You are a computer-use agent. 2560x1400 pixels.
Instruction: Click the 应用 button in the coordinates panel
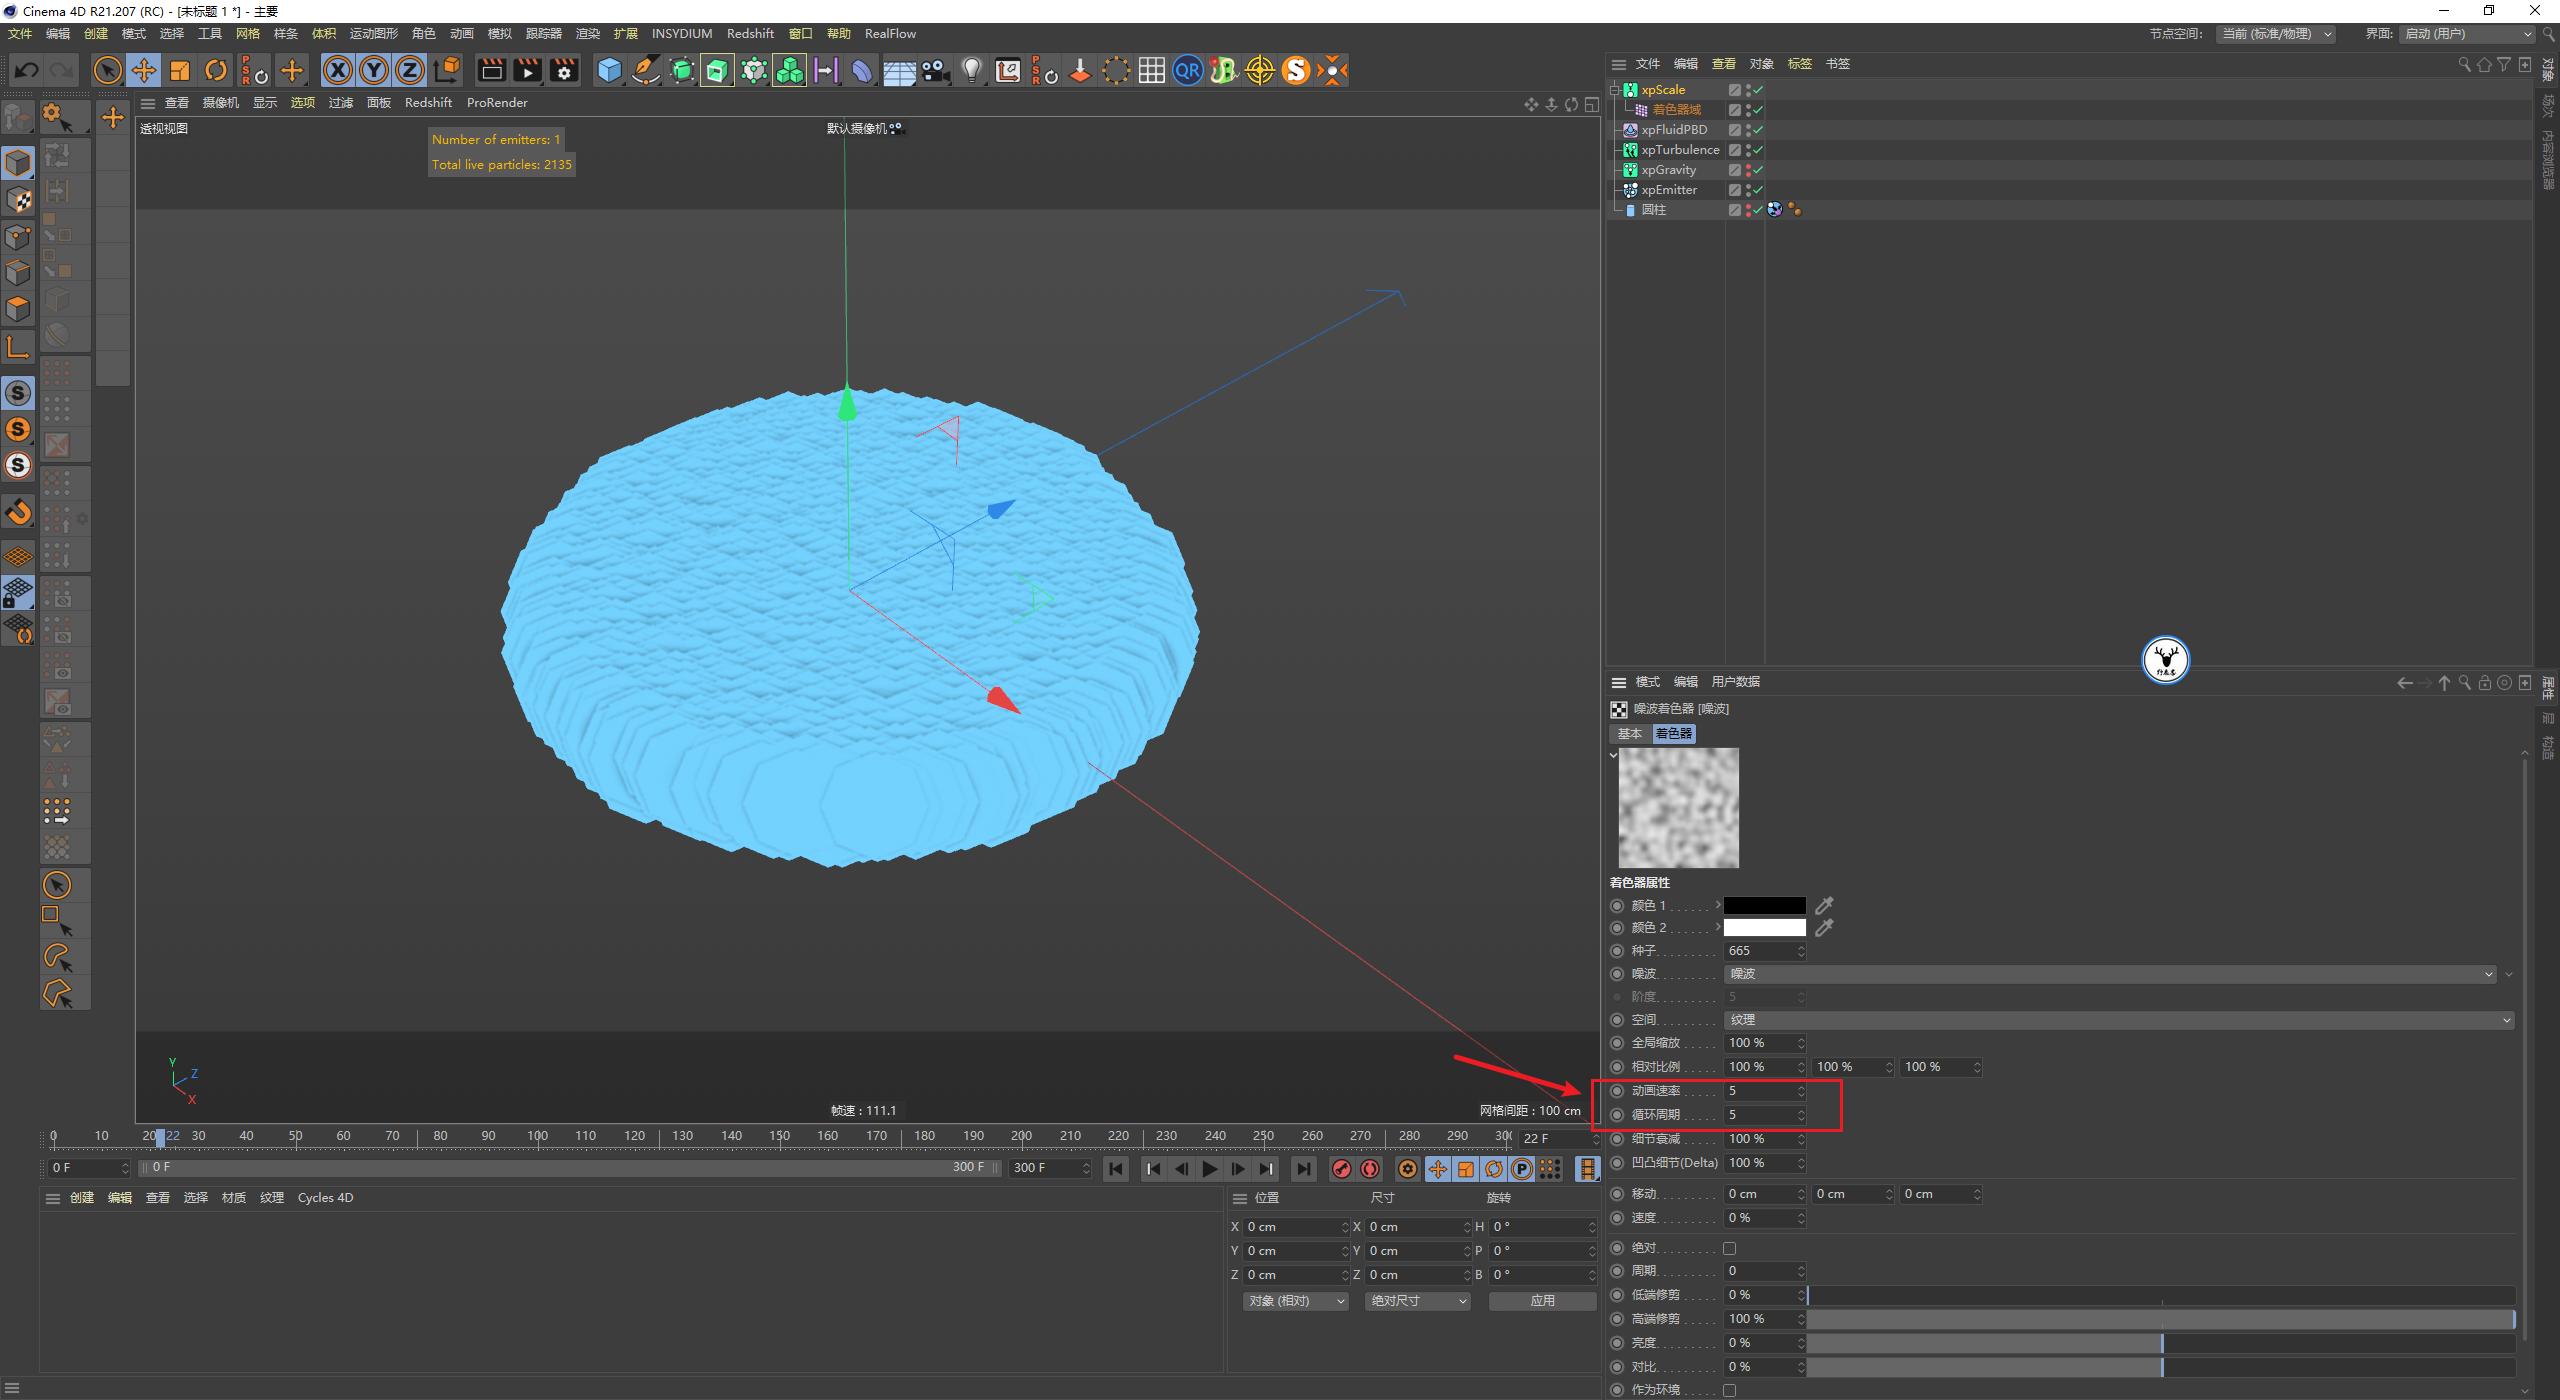pos(1543,1300)
